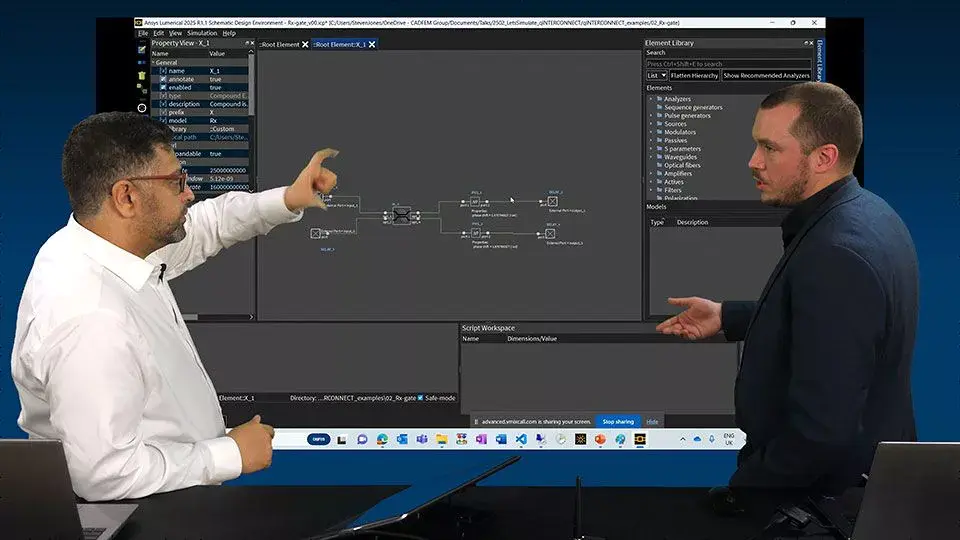Open the File menu
Image resolution: width=960 pixels, height=540 pixels.
pyautogui.click(x=143, y=33)
